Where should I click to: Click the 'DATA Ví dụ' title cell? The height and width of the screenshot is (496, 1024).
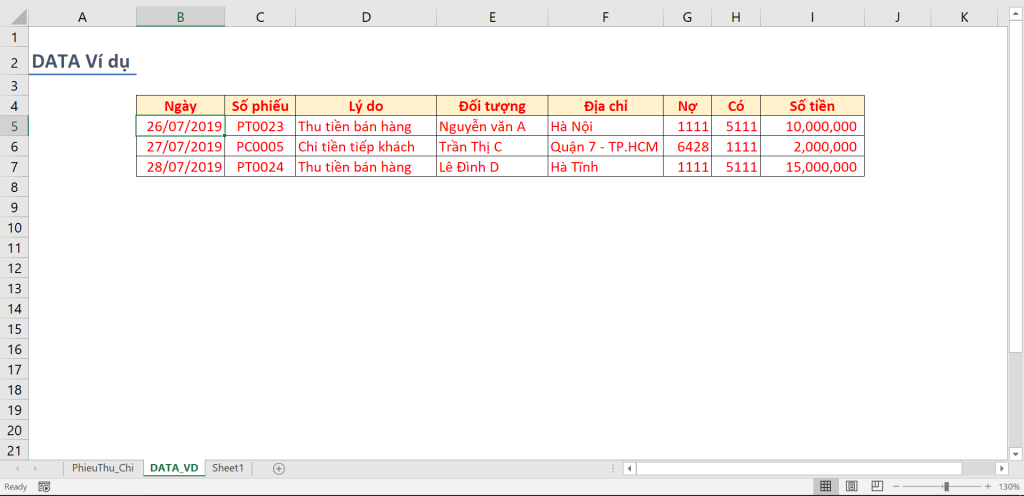point(82,63)
